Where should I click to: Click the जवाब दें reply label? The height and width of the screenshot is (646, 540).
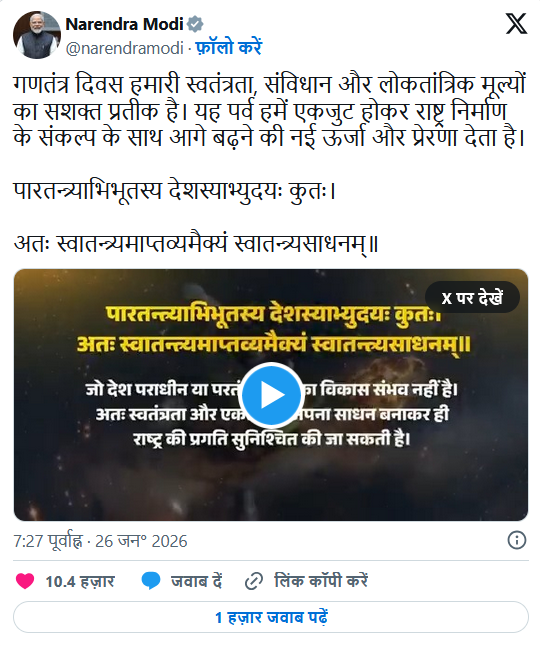tap(196, 581)
